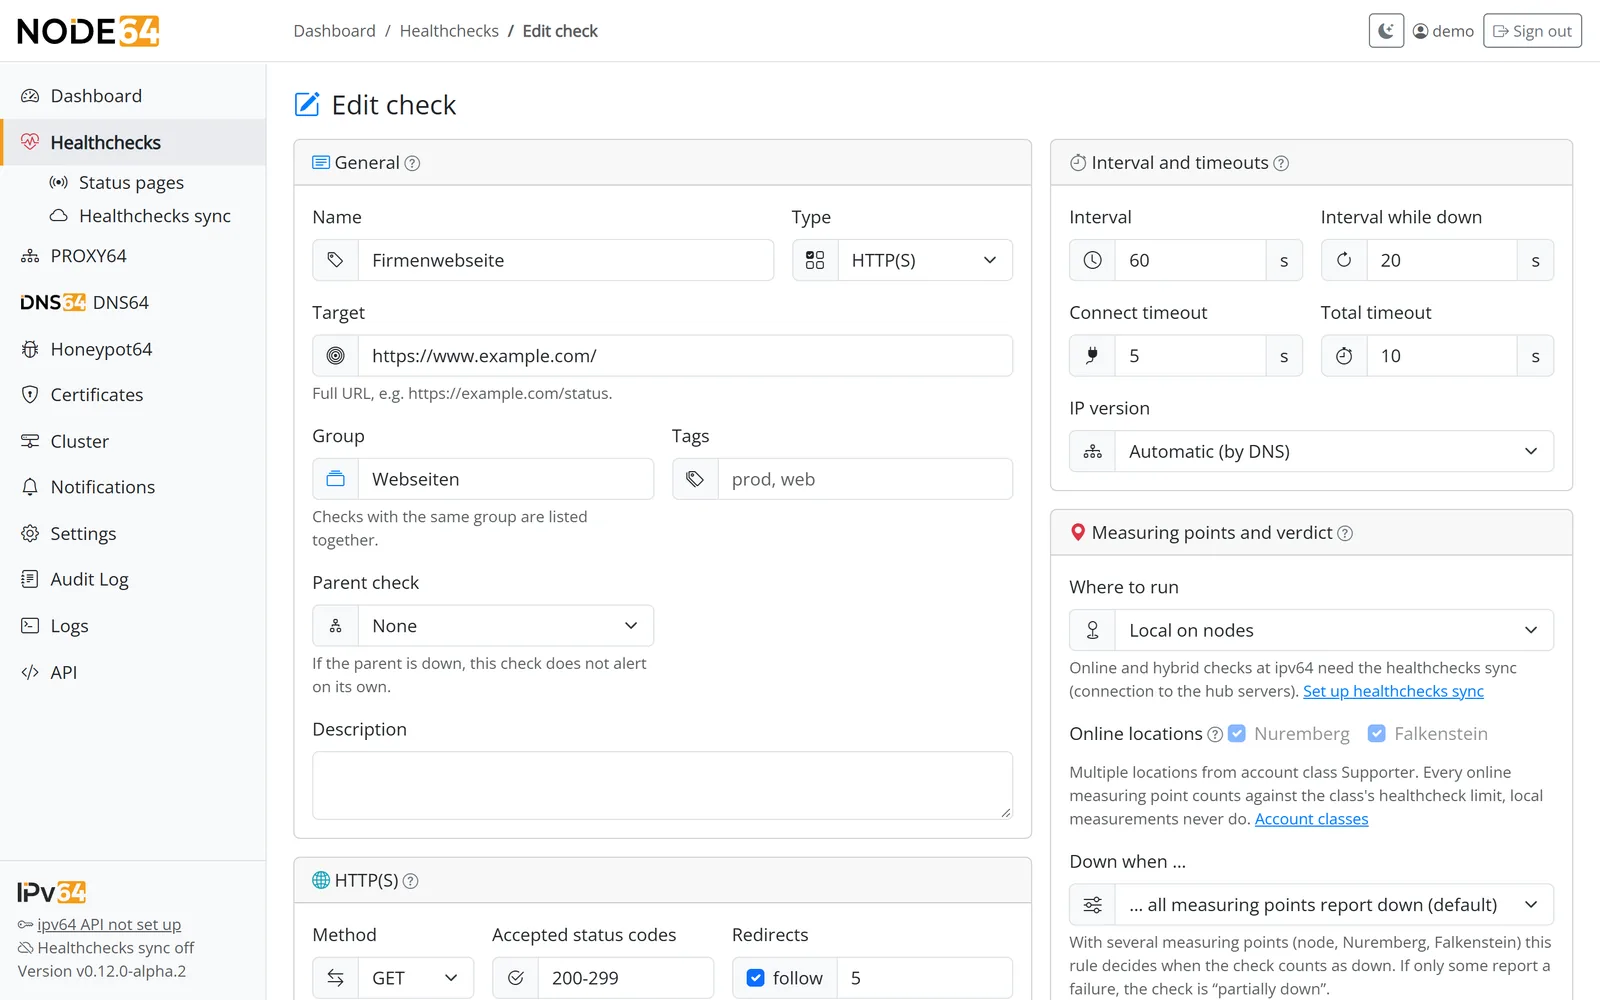Click Online locations help icon
The width and height of the screenshot is (1600, 1000).
[x=1215, y=734]
